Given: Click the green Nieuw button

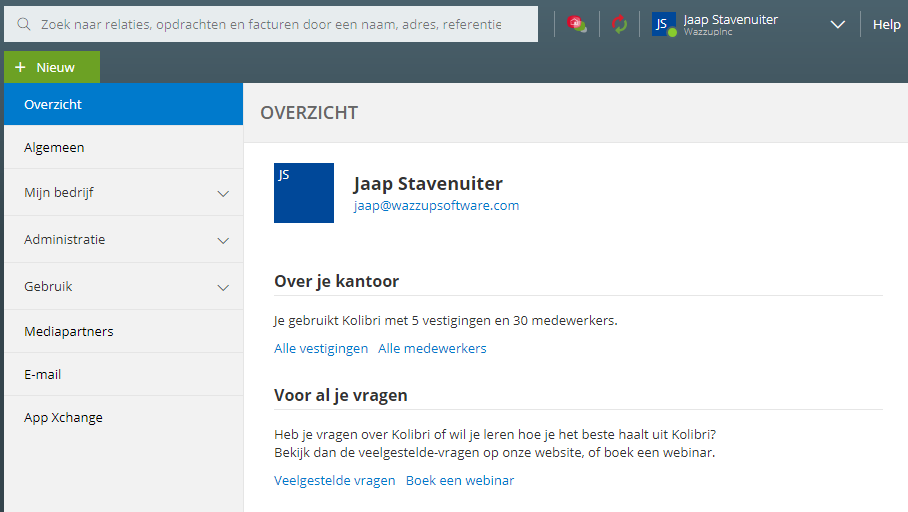Looking at the screenshot, I should click(x=52, y=67).
